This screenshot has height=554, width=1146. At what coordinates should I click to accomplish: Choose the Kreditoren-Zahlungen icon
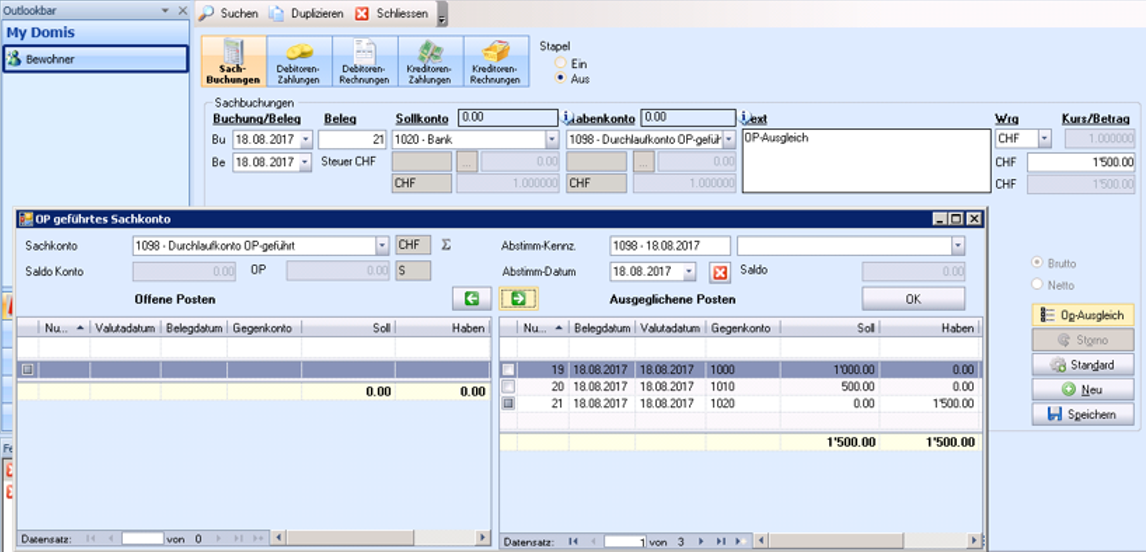[x=430, y=62]
